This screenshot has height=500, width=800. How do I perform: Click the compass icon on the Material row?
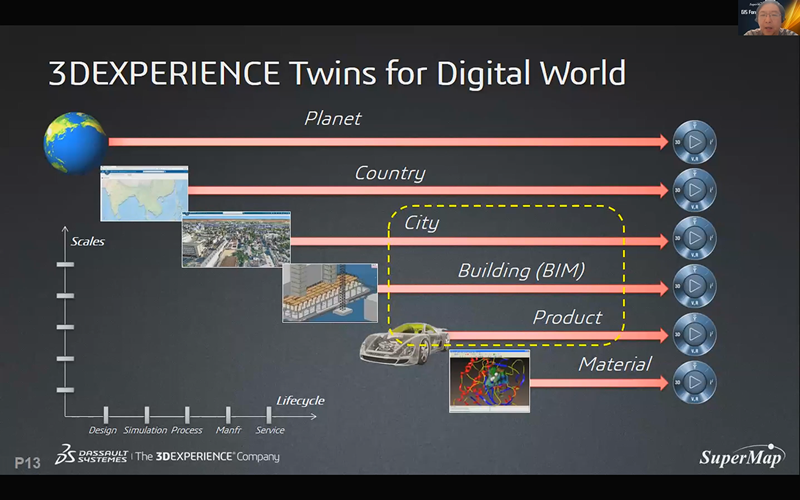click(x=694, y=382)
